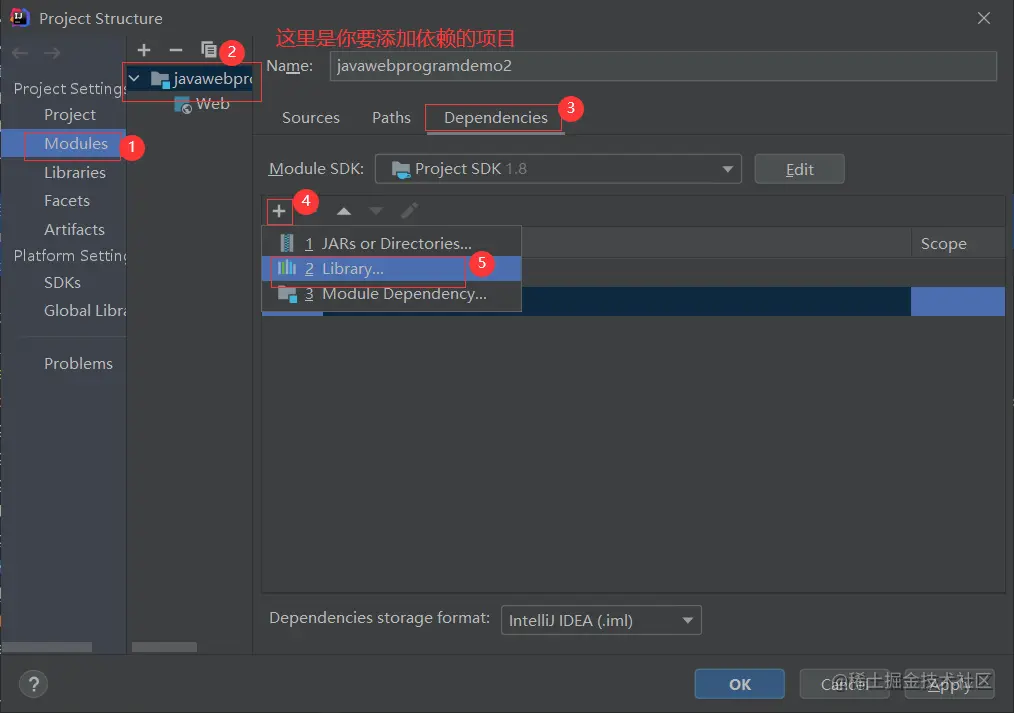Screen dimensions: 1014x713
Task: Copy the selected module icon
Action: [x=208, y=50]
